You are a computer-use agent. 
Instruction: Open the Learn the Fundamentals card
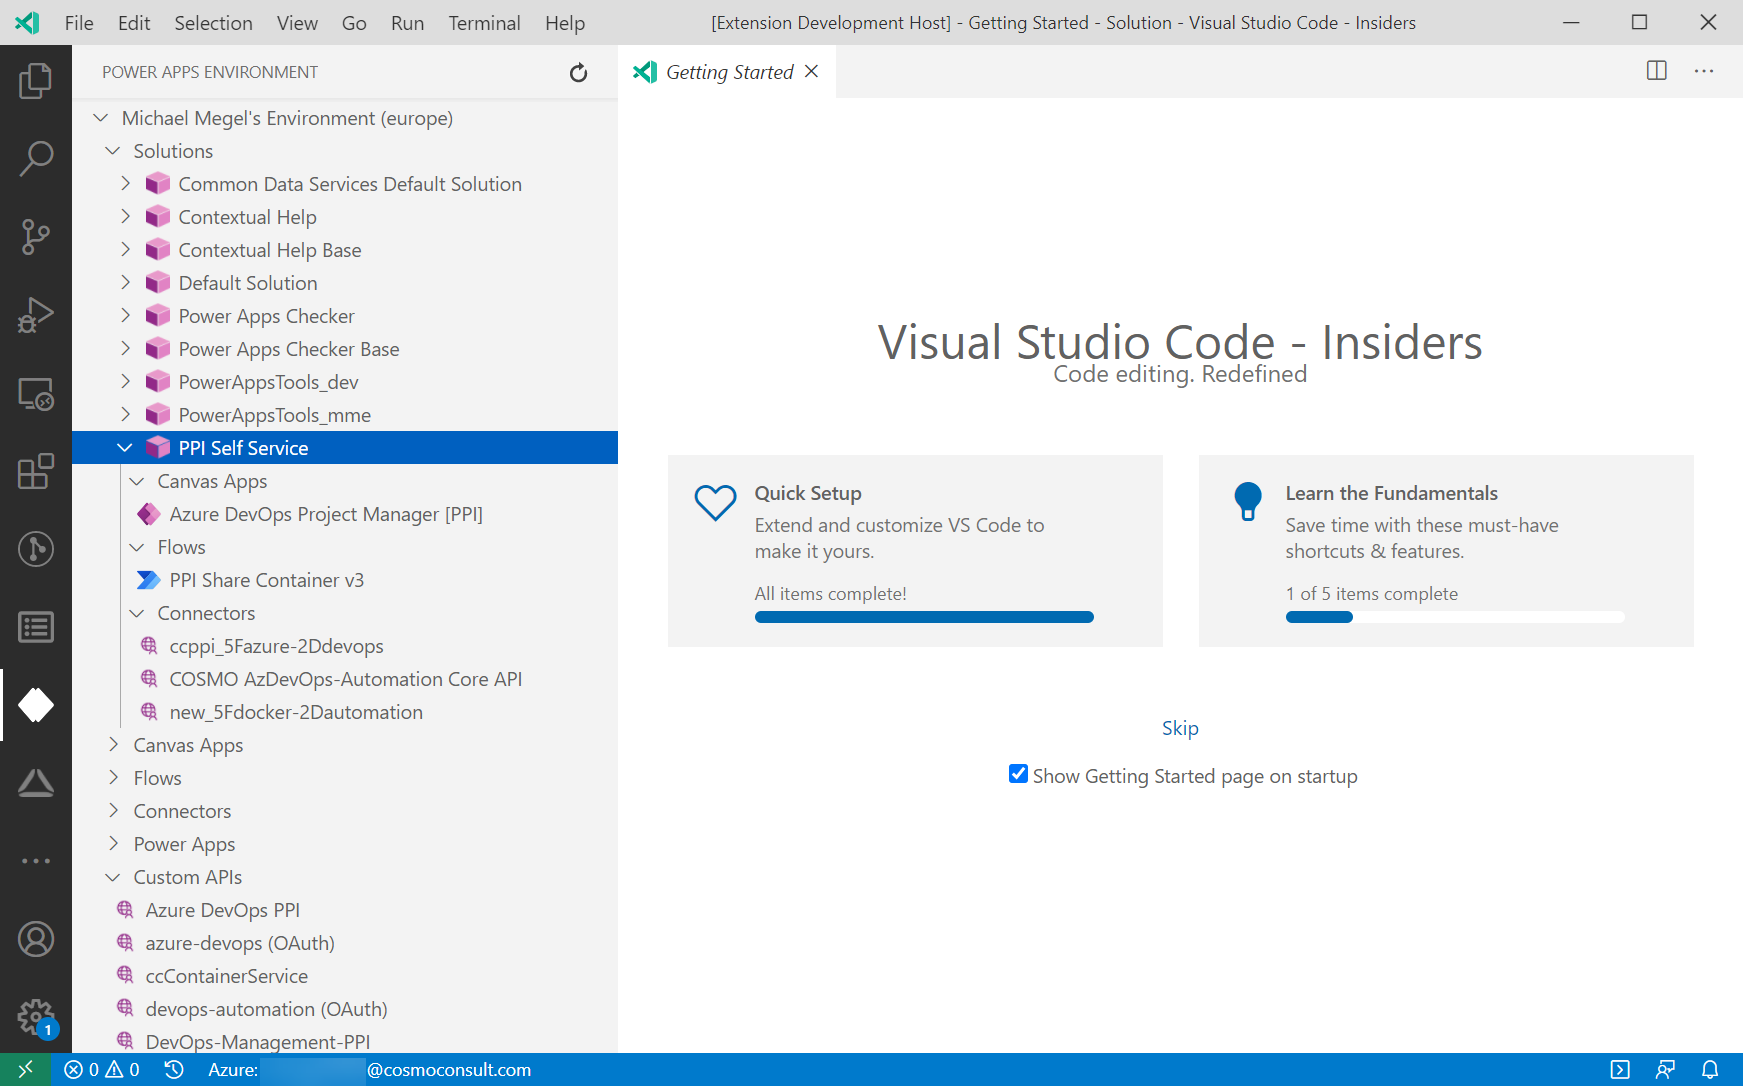pyautogui.click(x=1446, y=551)
